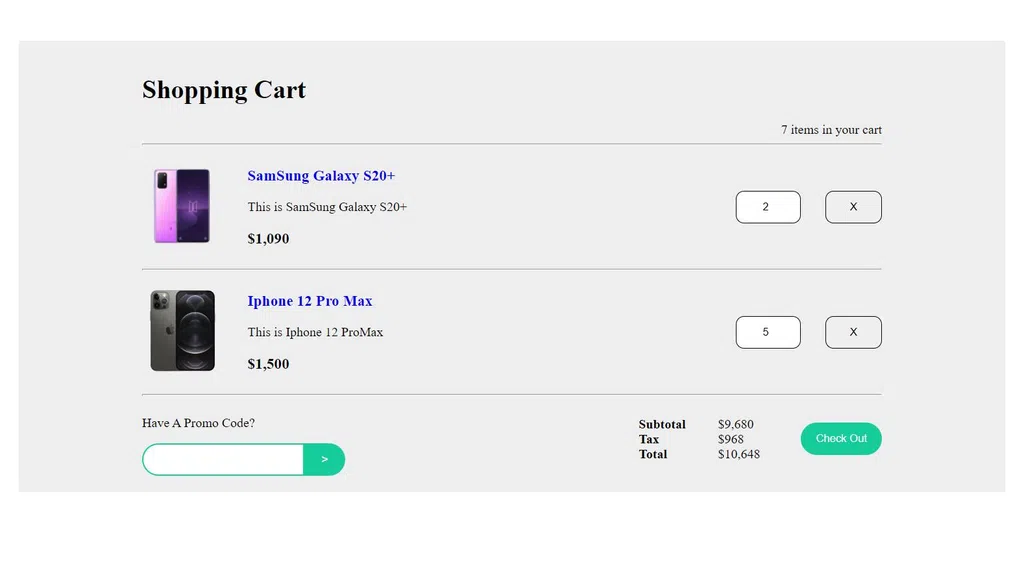Viewport: 1024px width, 581px height.
Task: Click the Tax label
Action: [x=648, y=439]
